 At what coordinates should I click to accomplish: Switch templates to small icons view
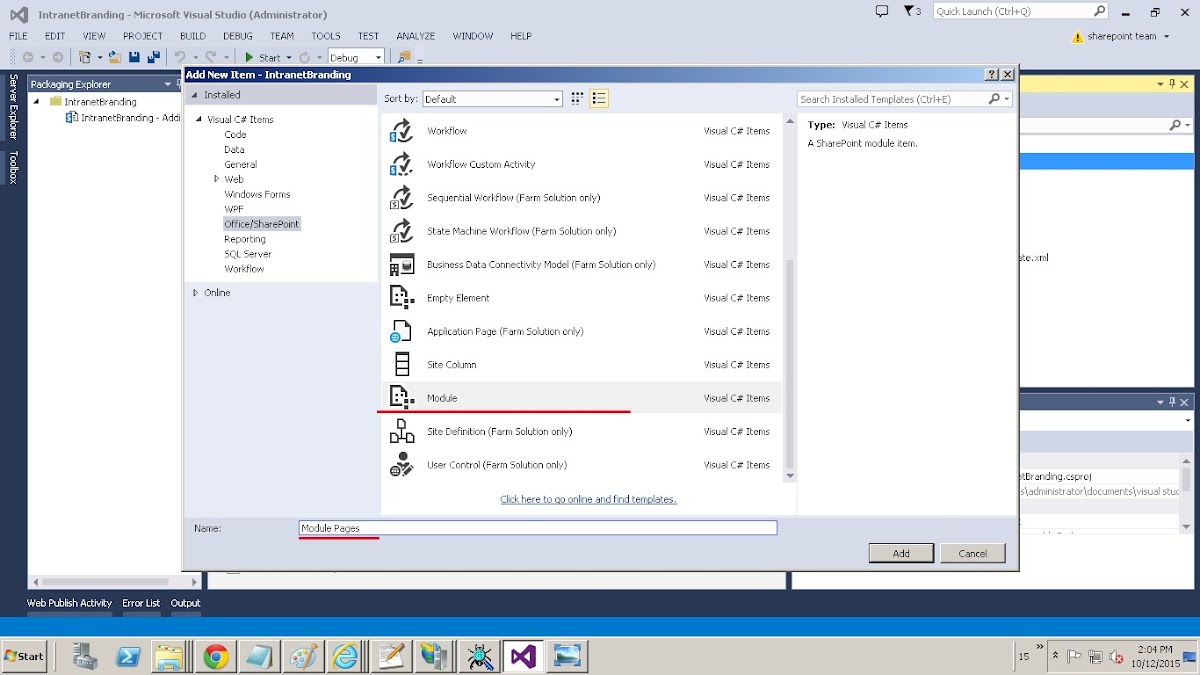(x=577, y=99)
